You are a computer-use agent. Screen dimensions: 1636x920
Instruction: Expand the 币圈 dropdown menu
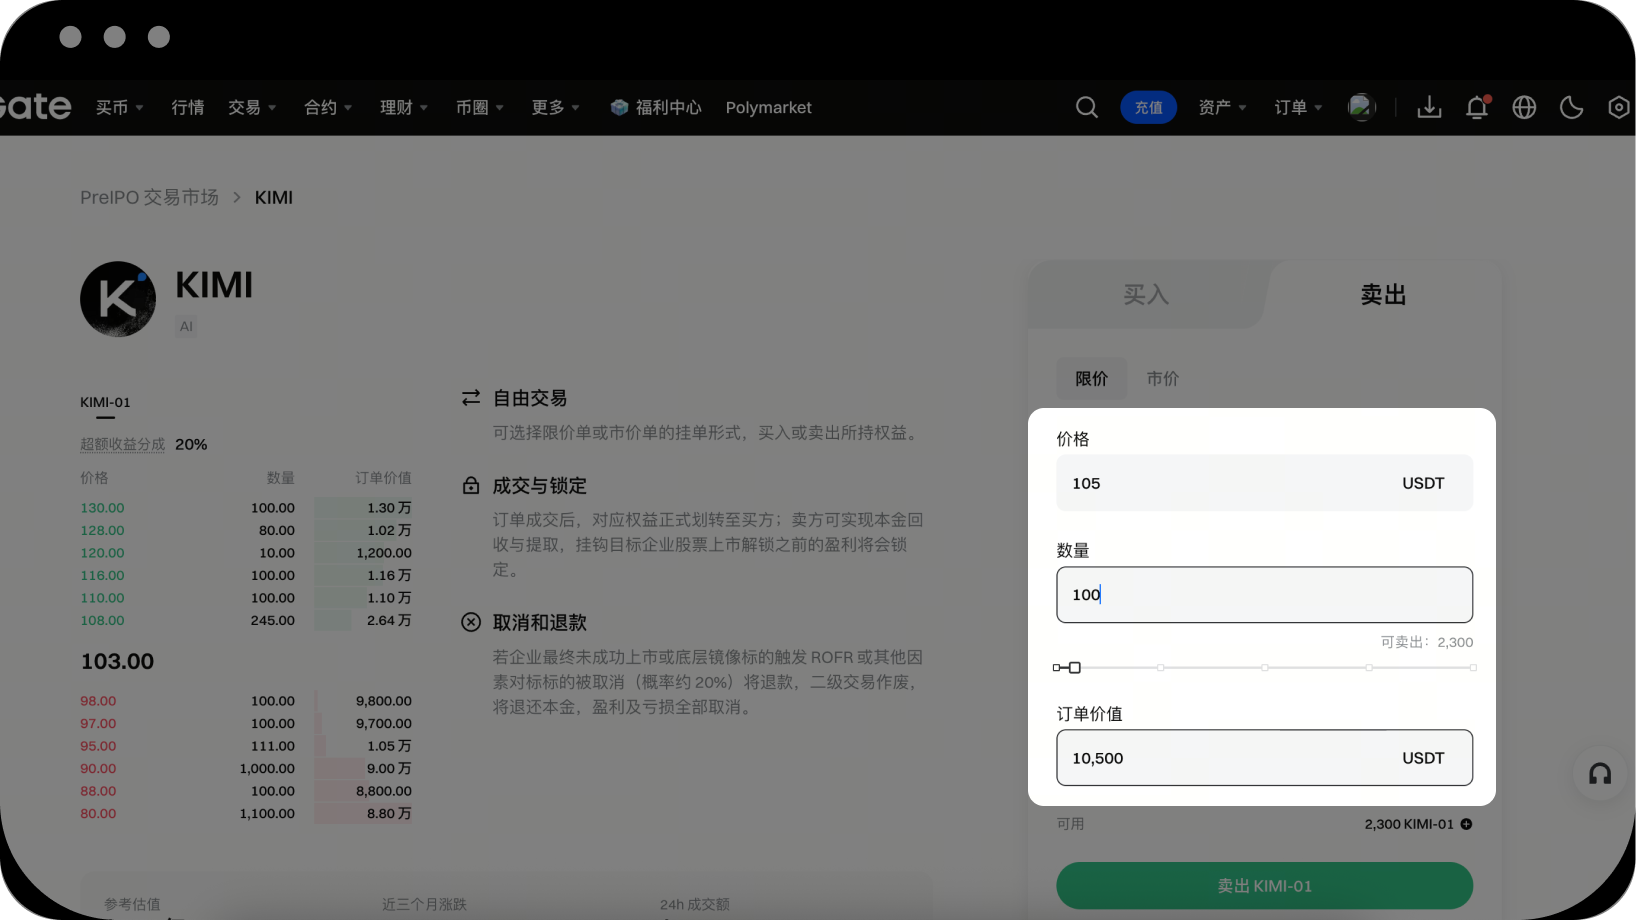[x=480, y=107]
